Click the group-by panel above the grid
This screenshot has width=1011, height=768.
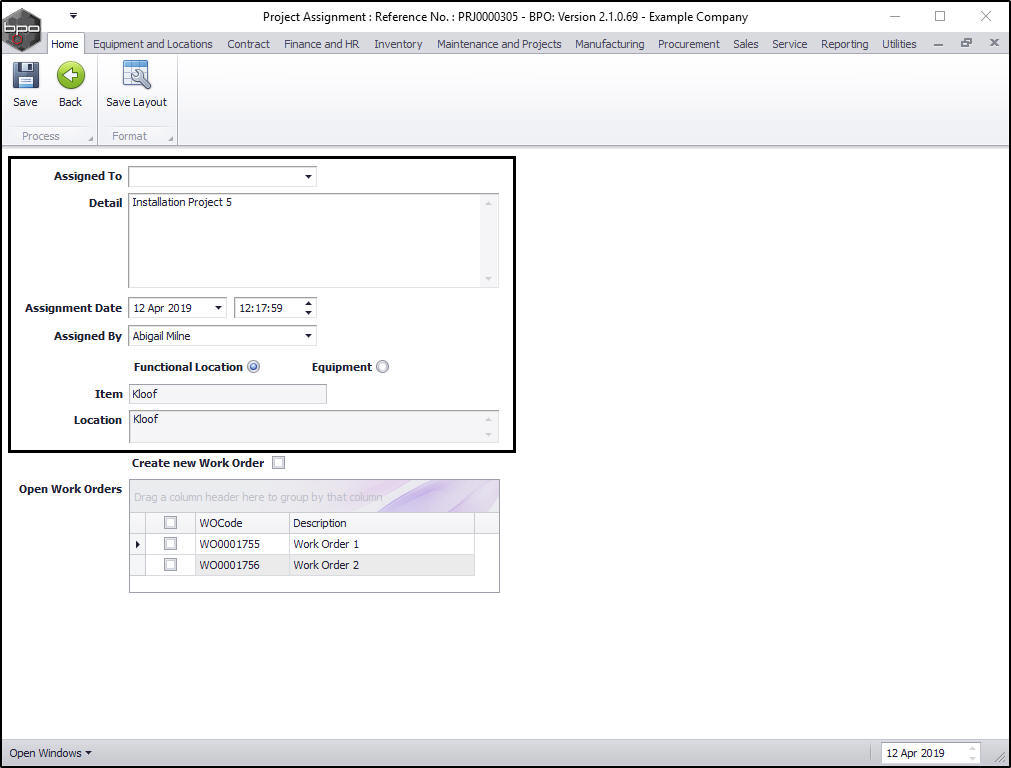314,497
